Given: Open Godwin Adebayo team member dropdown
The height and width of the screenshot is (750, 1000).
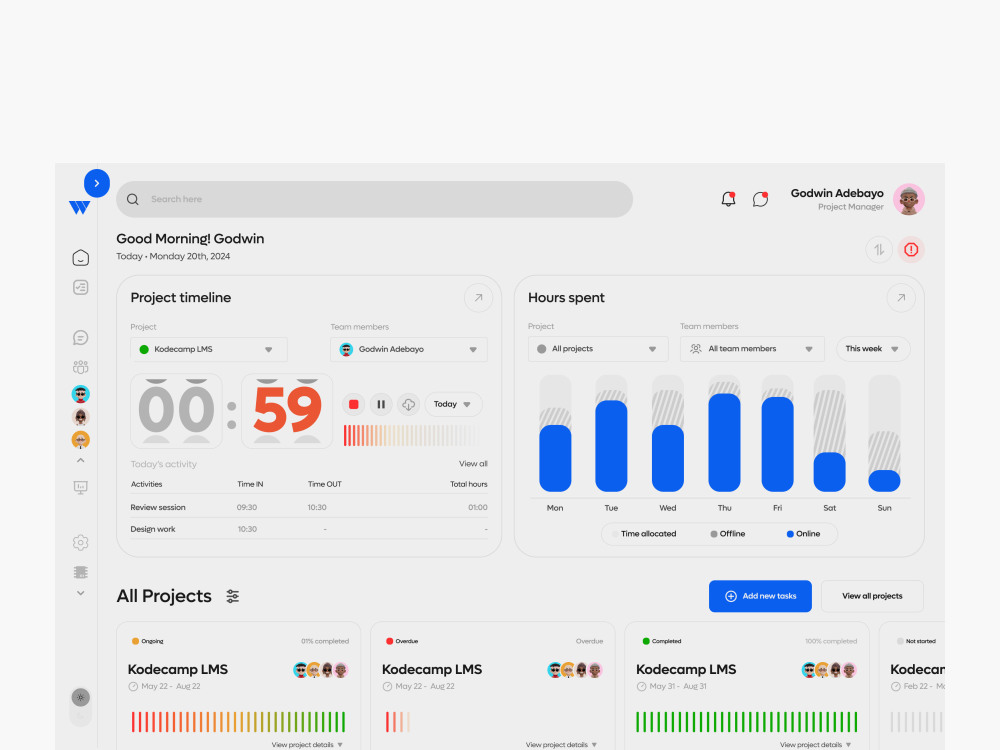Looking at the screenshot, I should pyautogui.click(x=409, y=349).
